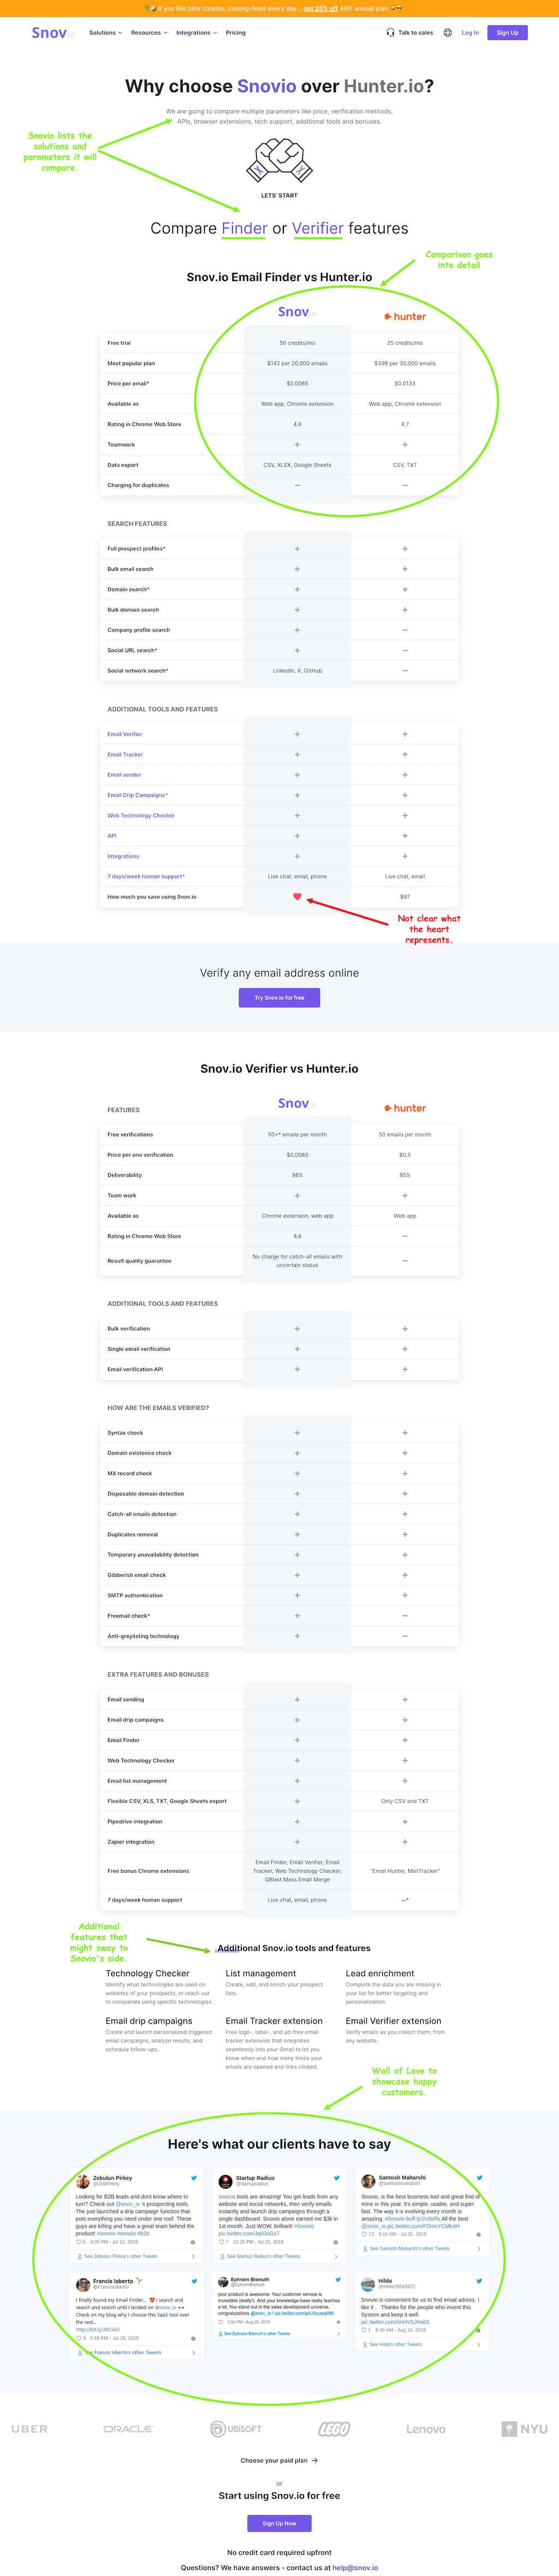Click the help@snov.io email link
Screen dimensions: 559x2576
pyautogui.click(x=355, y=2568)
